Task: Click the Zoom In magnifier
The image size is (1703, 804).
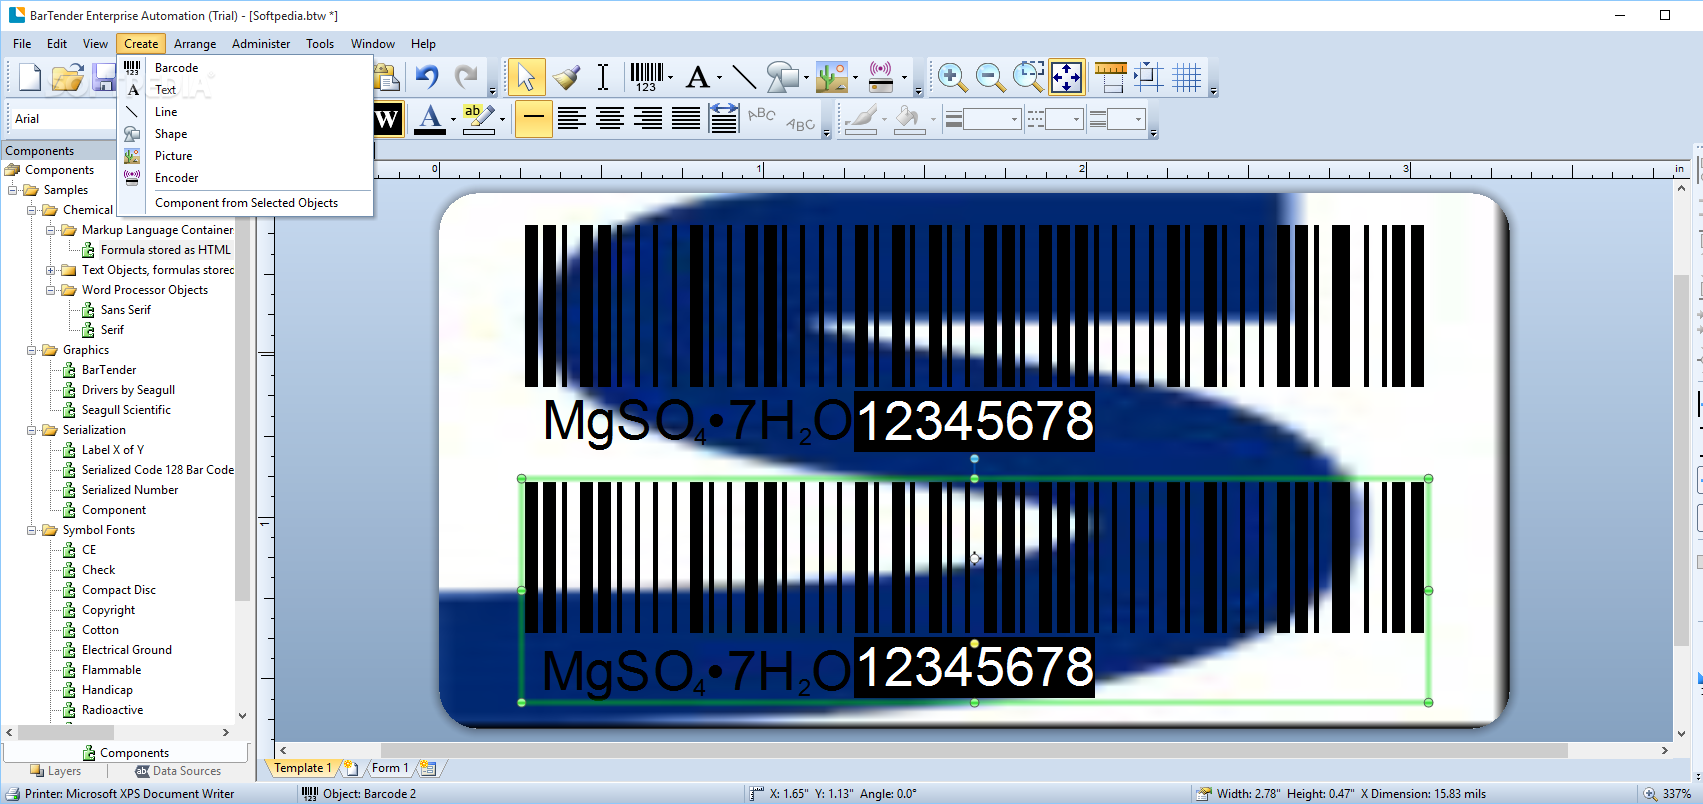Action: (x=951, y=77)
